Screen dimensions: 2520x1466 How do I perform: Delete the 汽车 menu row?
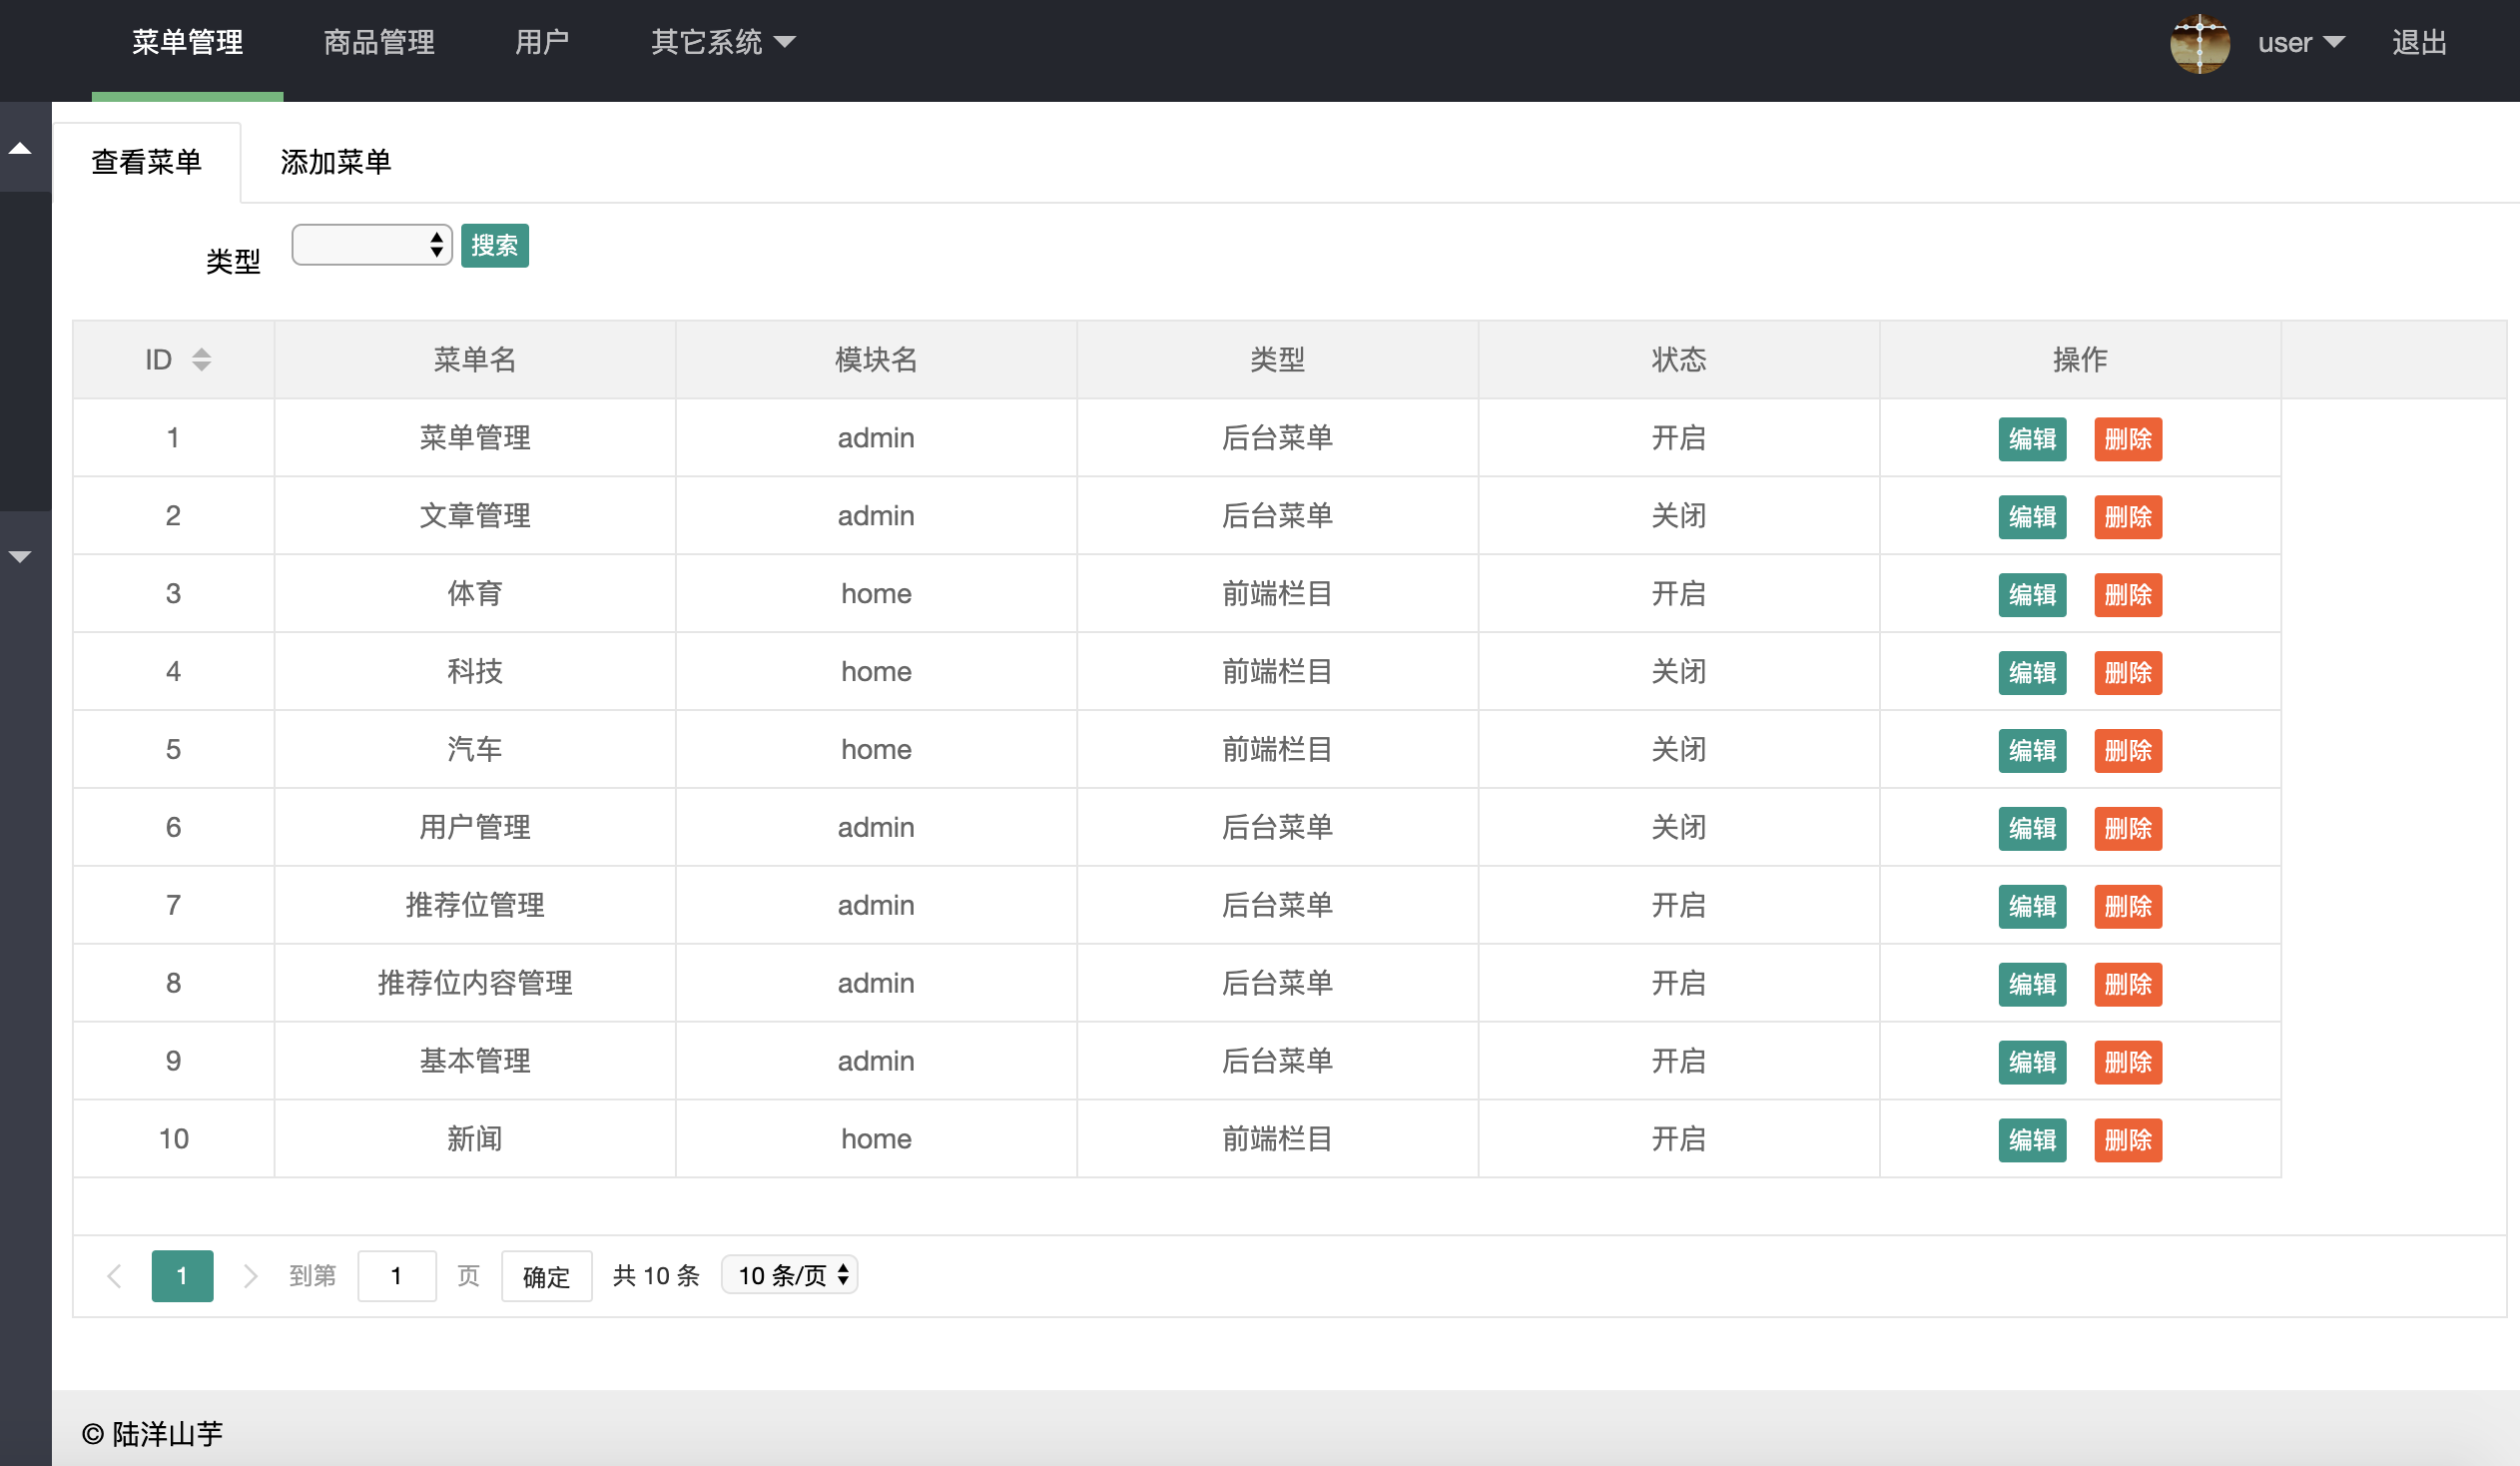click(2127, 751)
